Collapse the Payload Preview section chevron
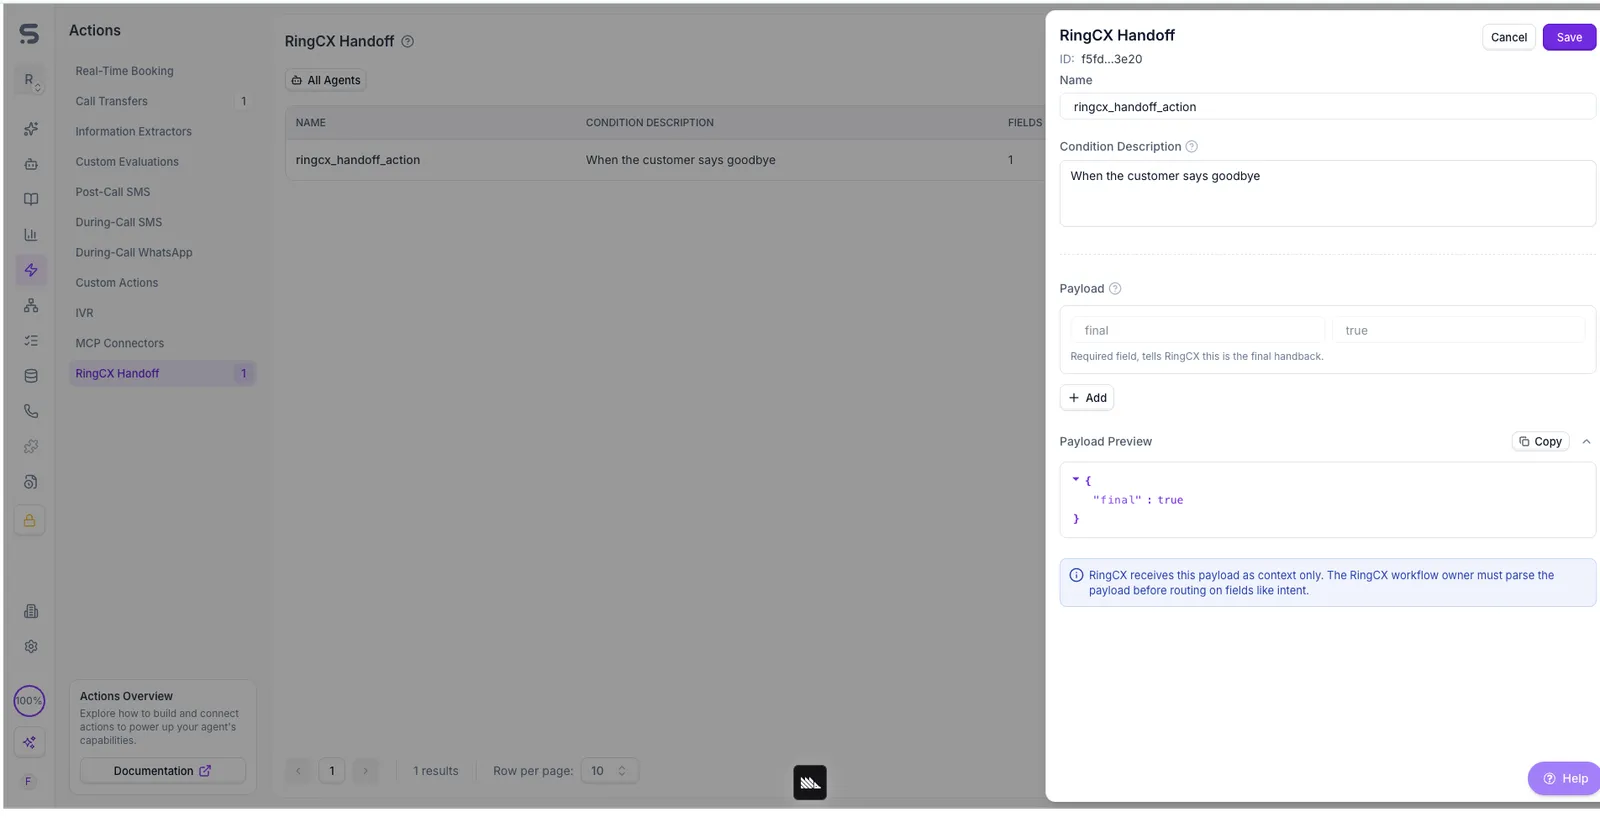 coord(1586,441)
